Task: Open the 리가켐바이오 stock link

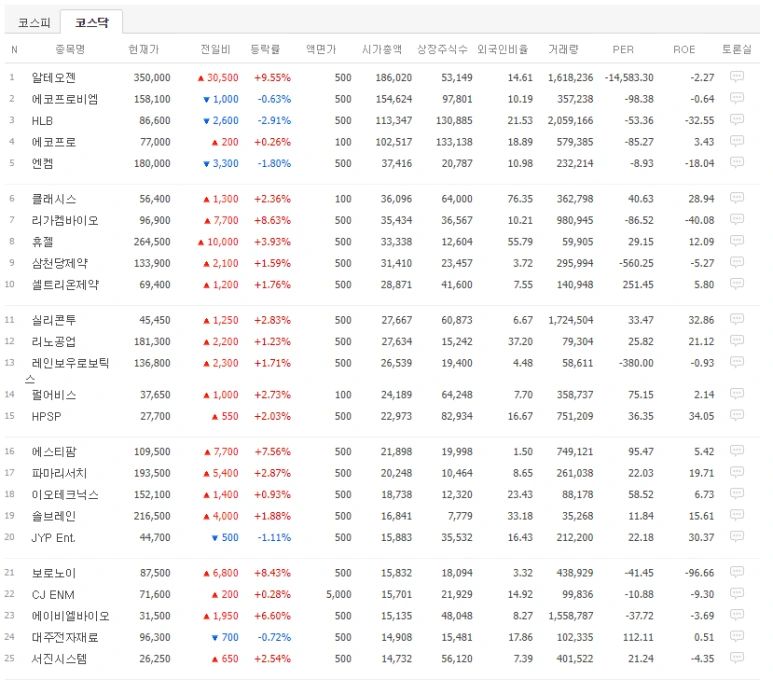Action: pyautogui.click(x=65, y=220)
